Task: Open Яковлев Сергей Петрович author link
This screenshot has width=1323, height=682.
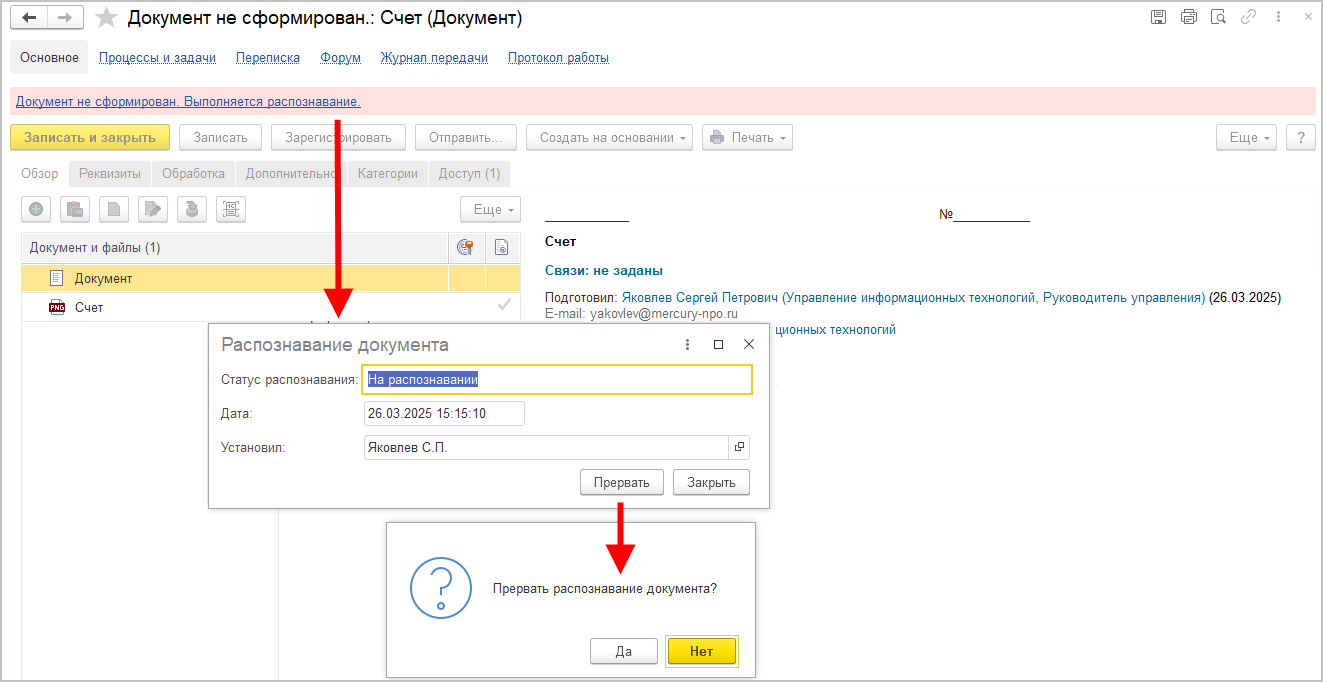Action: point(913,297)
